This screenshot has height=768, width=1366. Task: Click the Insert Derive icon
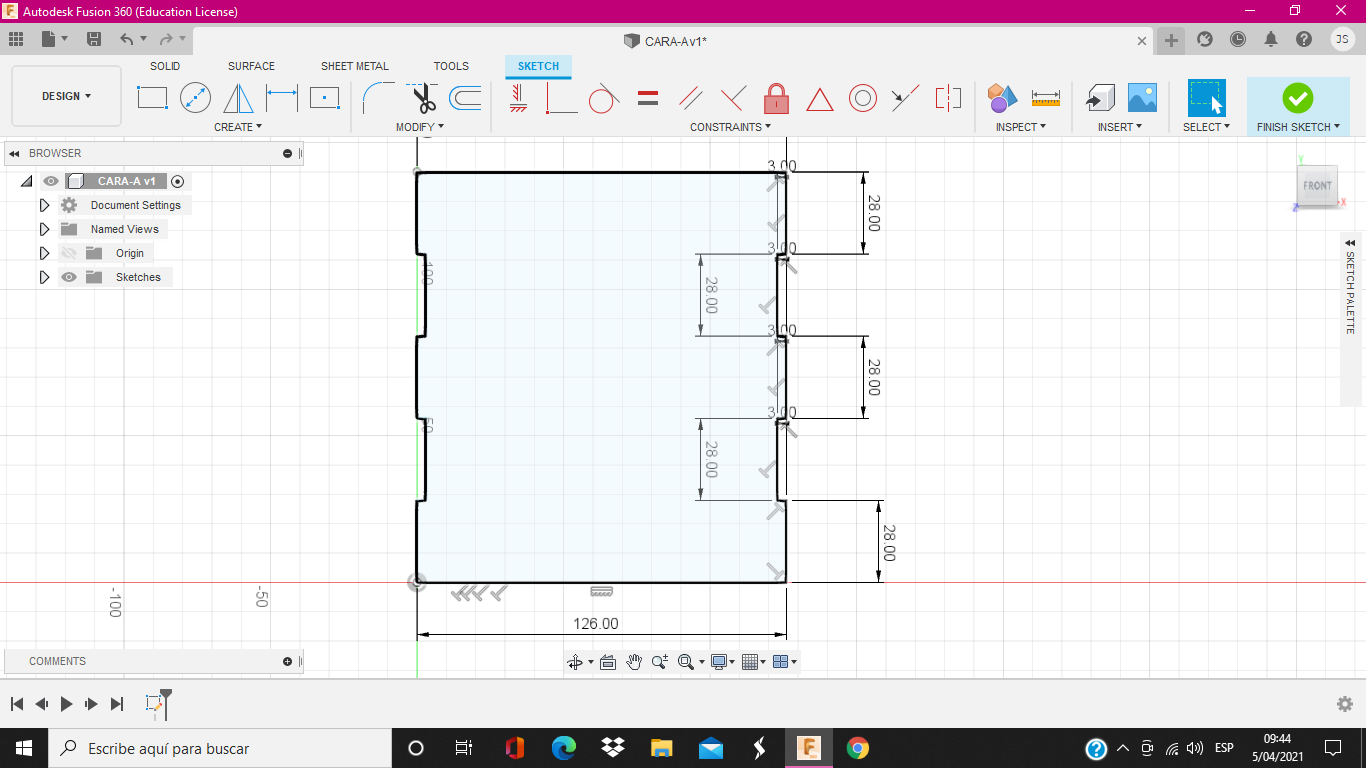1100,98
